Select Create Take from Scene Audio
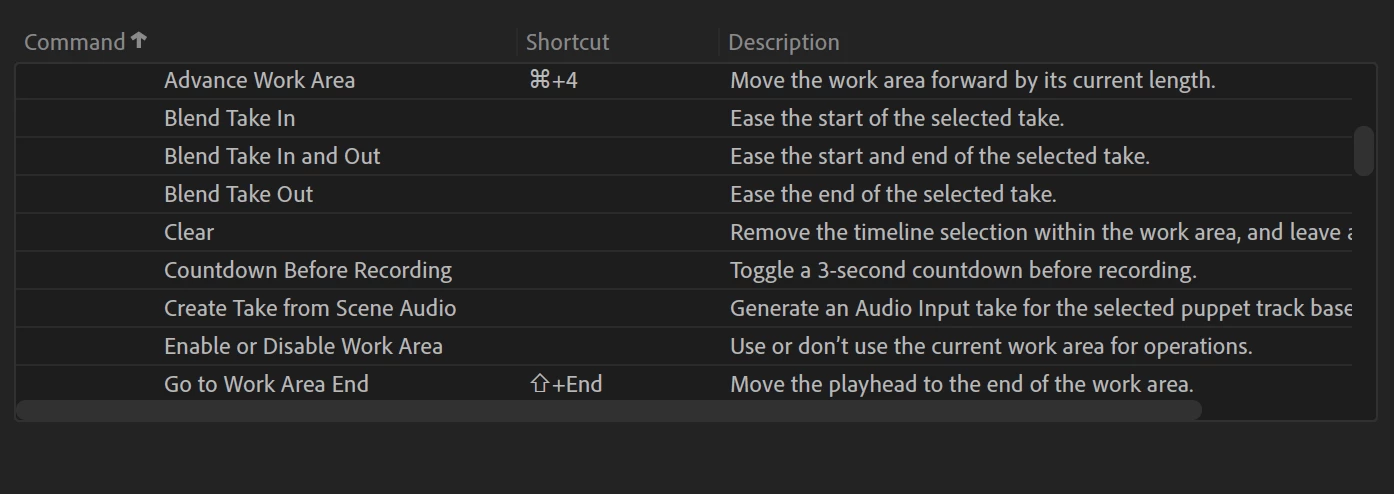1394x494 pixels. click(310, 308)
